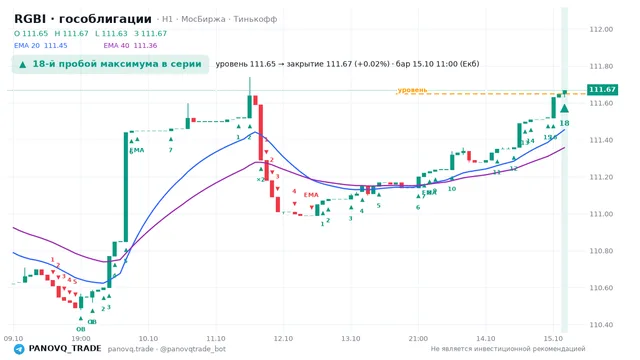Click the chart title 'RGBI · гособлигации'
The width and height of the screenshot is (640, 360).
[83, 19]
